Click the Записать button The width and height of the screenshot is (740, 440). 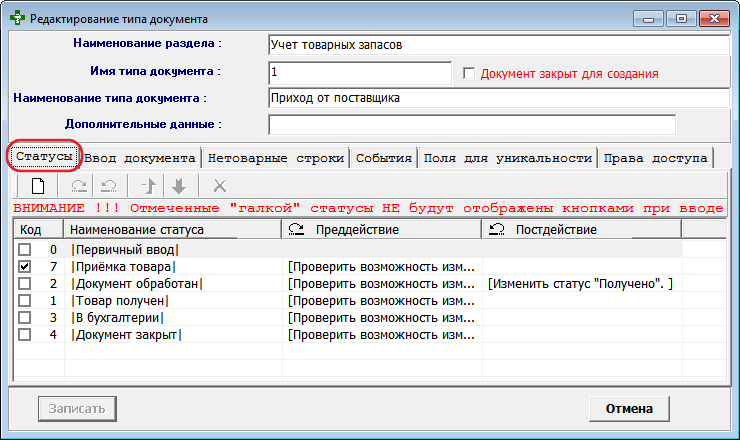(x=77, y=408)
